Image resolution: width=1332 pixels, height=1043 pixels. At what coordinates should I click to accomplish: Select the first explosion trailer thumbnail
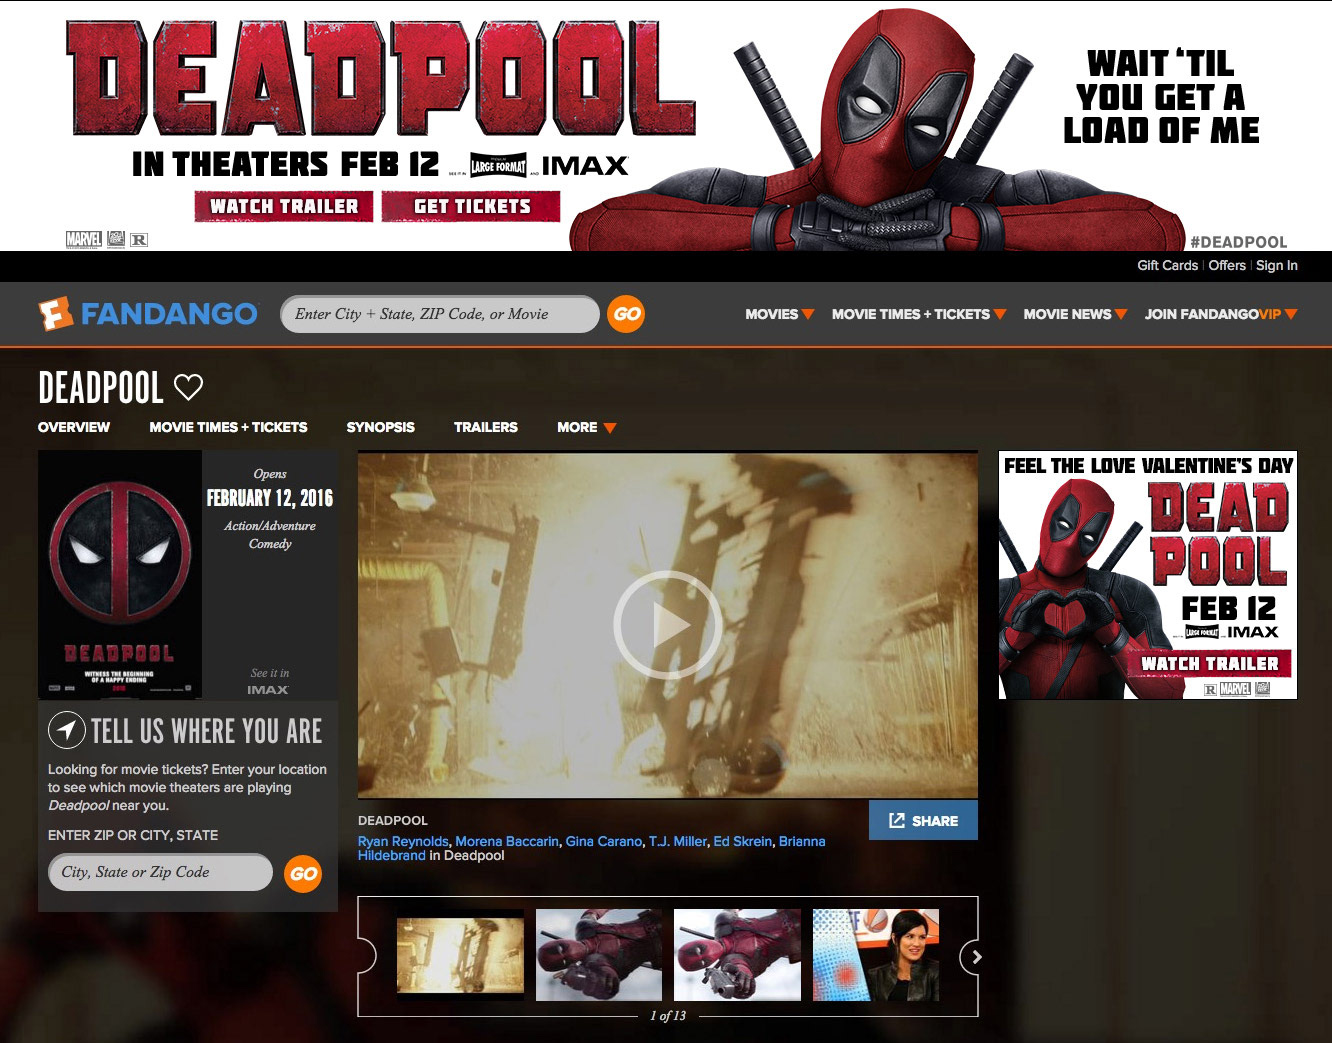point(460,955)
